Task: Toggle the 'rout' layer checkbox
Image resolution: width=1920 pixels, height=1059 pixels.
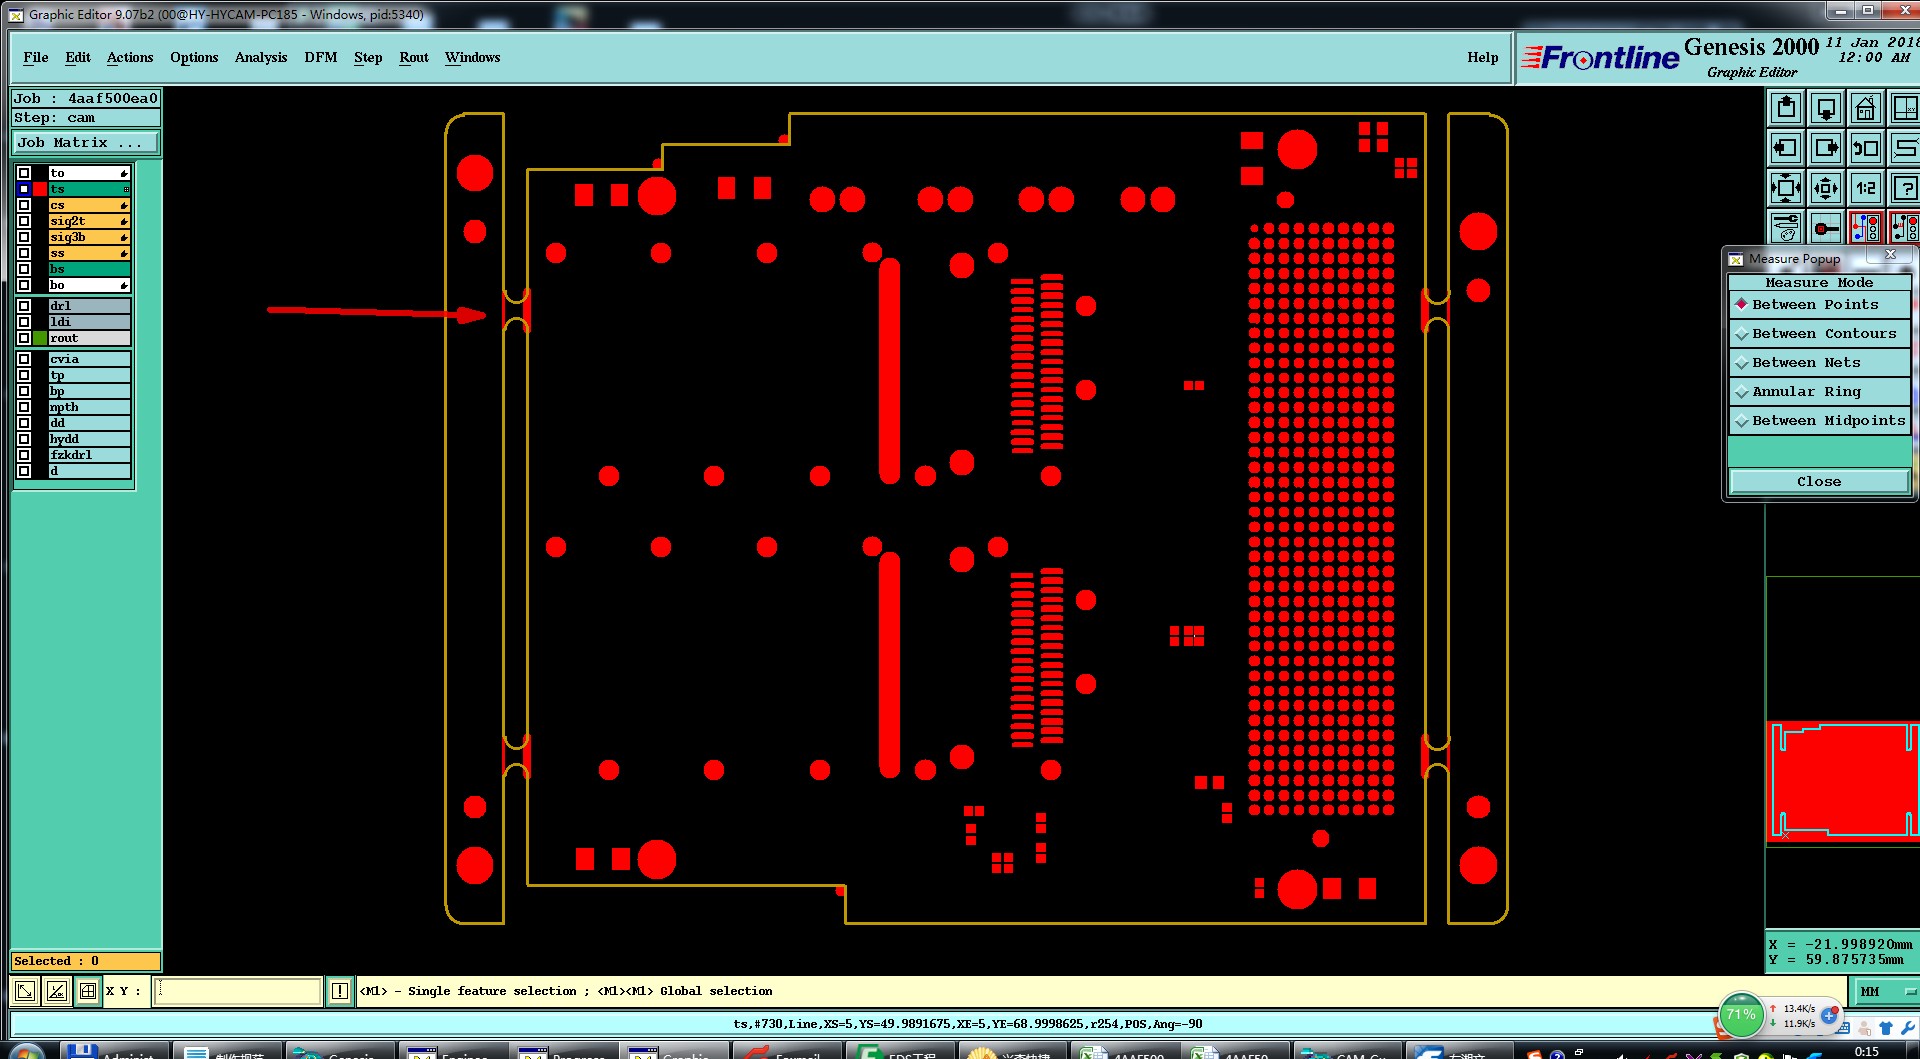Action: pos(24,338)
